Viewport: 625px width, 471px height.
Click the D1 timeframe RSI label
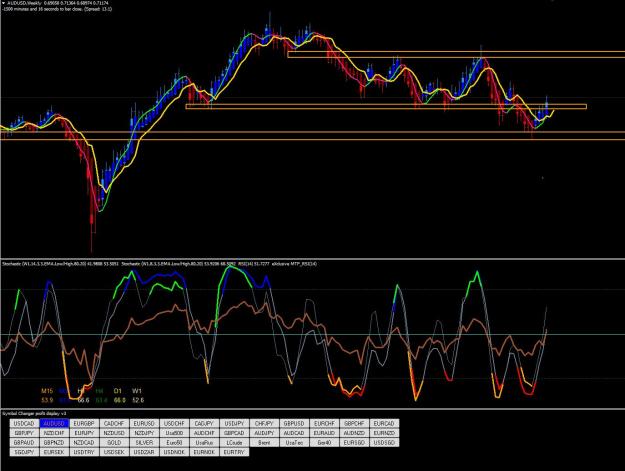[117, 391]
